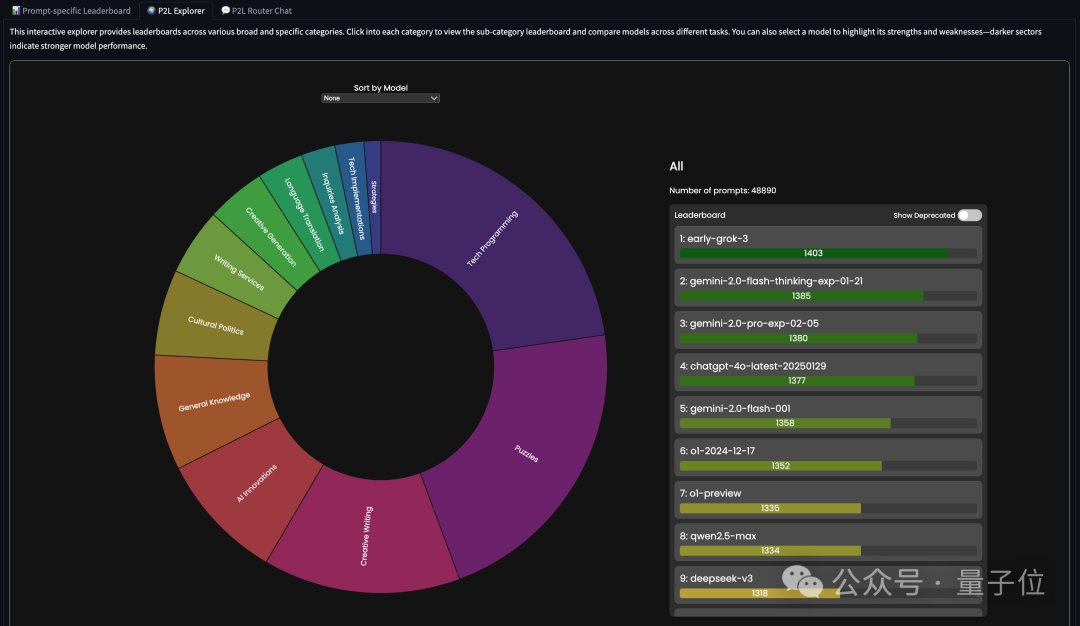Click the early-grok-3 leaderboard entry

click(x=828, y=245)
